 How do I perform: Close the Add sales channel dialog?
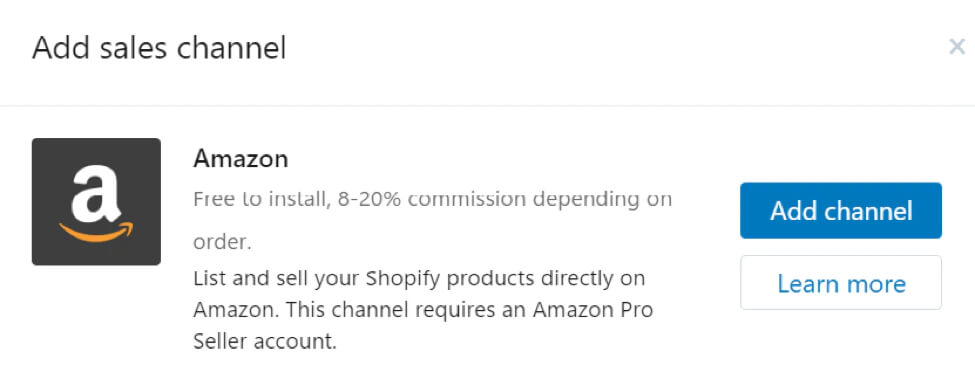tap(956, 47)
